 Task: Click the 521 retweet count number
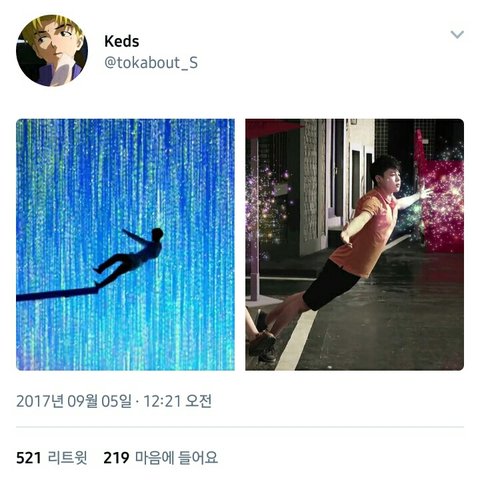[x=29, y=458]
